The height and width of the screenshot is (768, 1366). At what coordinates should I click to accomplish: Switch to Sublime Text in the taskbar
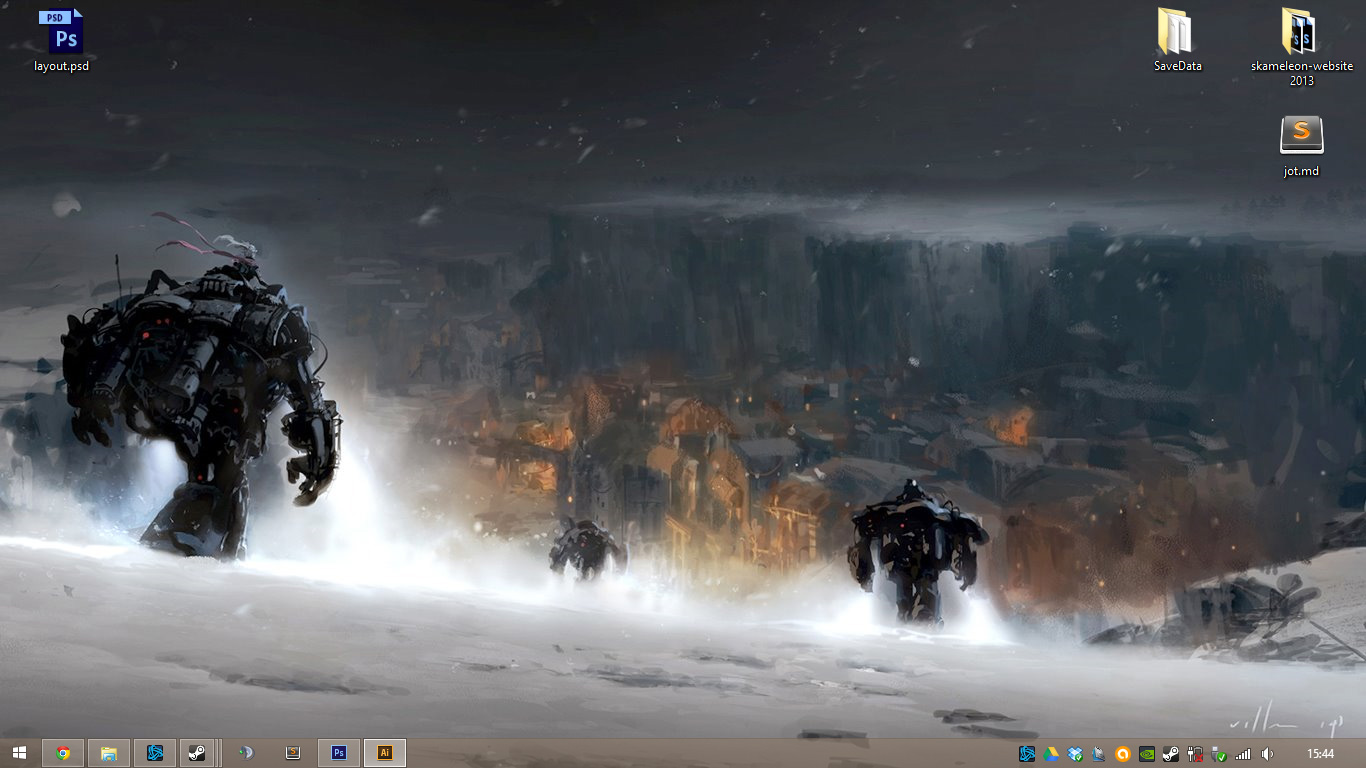[x=293, y=753]
